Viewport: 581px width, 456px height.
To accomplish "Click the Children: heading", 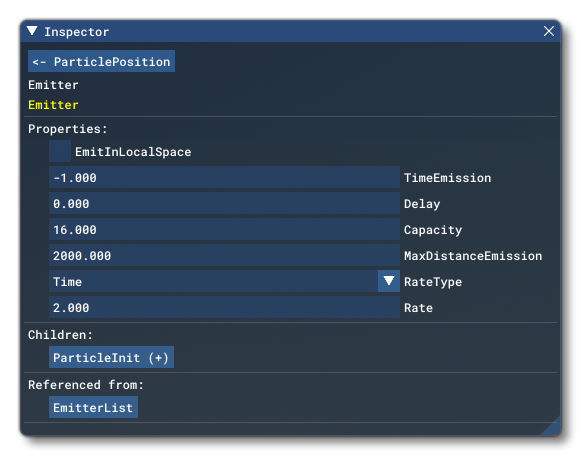I will 60,335.
